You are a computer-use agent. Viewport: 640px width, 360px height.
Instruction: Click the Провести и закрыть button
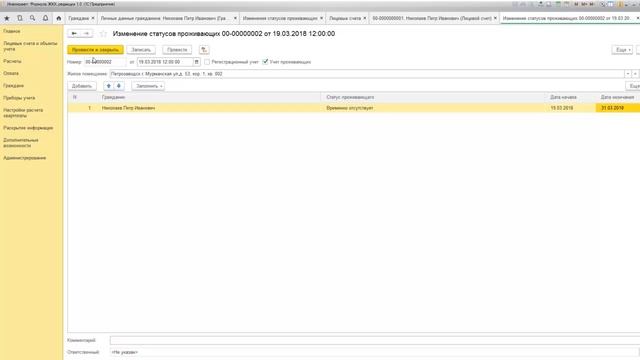click(96, 50)
